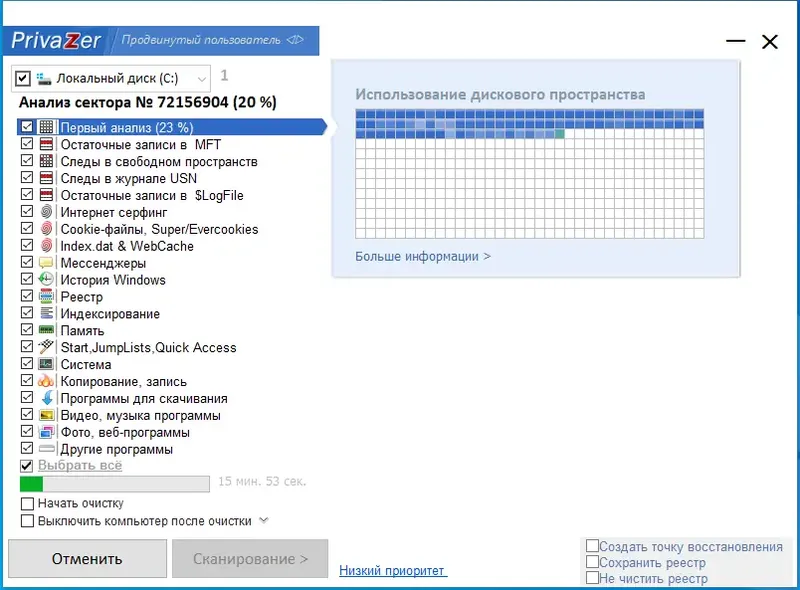Click the Память RAM chip icon

(46, 330)
